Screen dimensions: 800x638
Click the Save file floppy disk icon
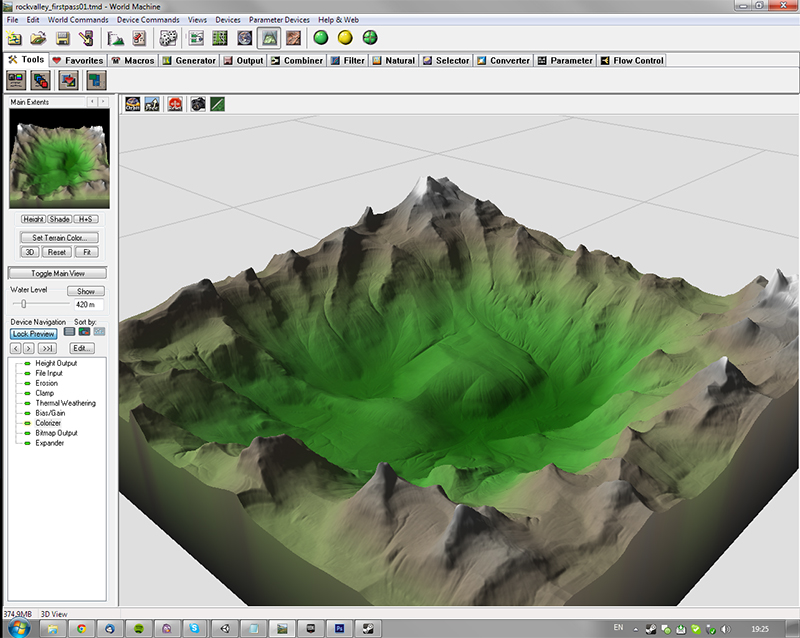(x=62, y=39)
